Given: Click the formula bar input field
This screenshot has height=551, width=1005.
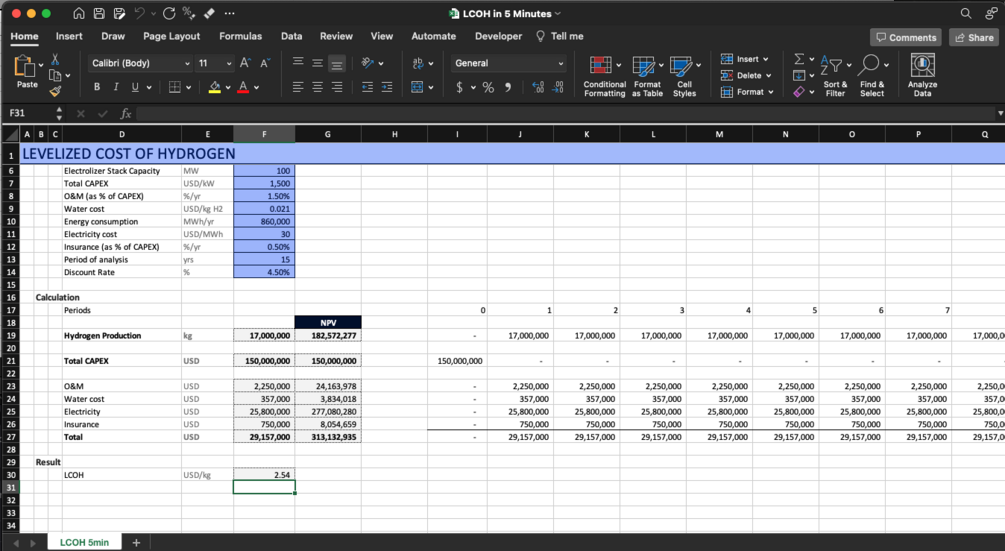Looking at the screenshot, I should pos(564,113).
